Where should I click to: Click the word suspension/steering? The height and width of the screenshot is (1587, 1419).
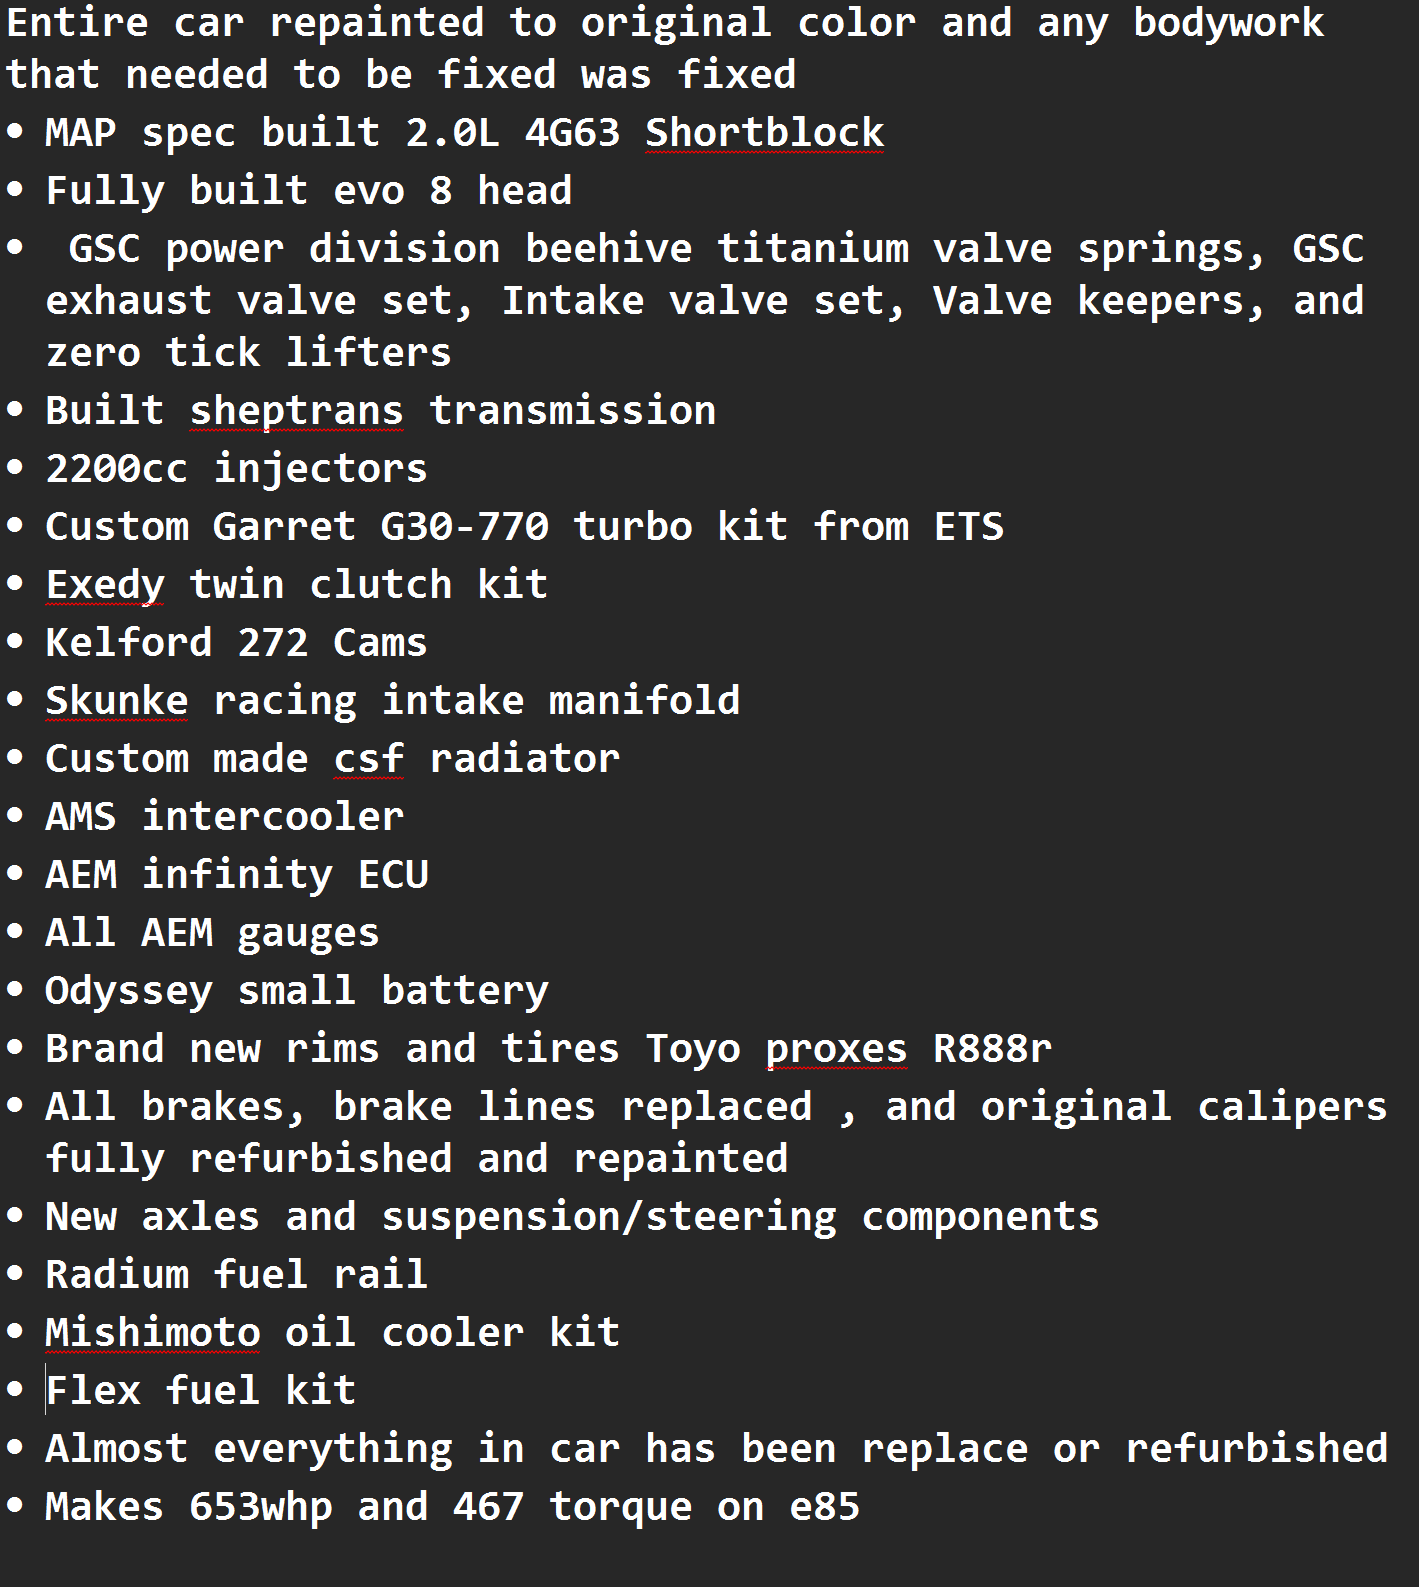[x=608, y=1217]
